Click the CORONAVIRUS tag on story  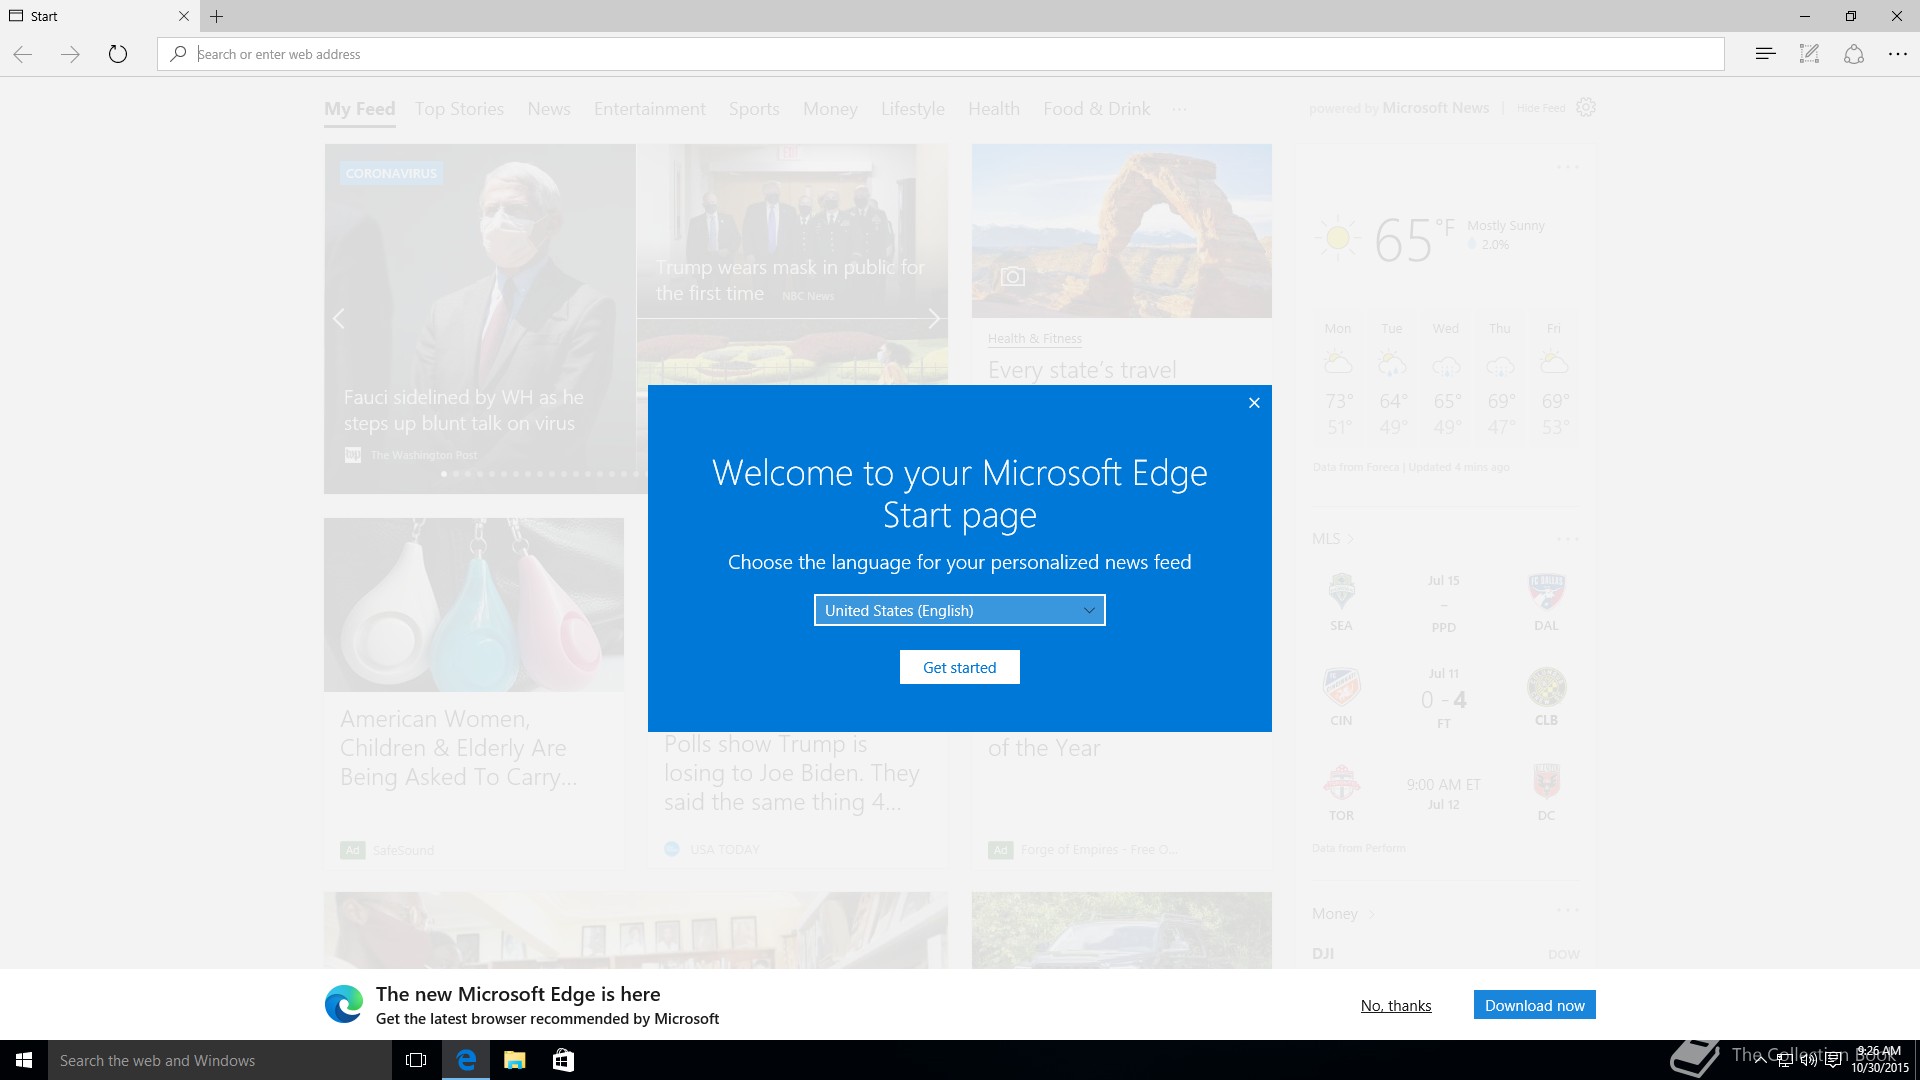click(x=391, y=173)
